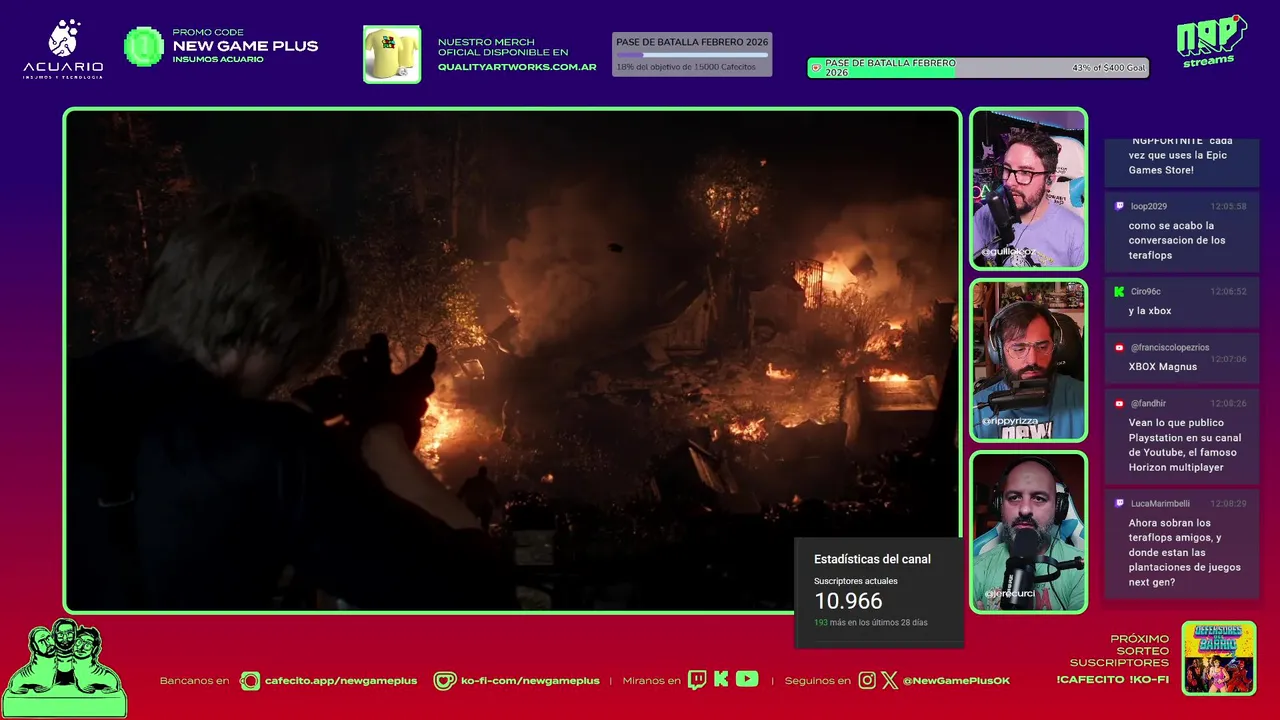
Task: Click the green three-hosts mascot logo
Action: (x=65, y=668)
